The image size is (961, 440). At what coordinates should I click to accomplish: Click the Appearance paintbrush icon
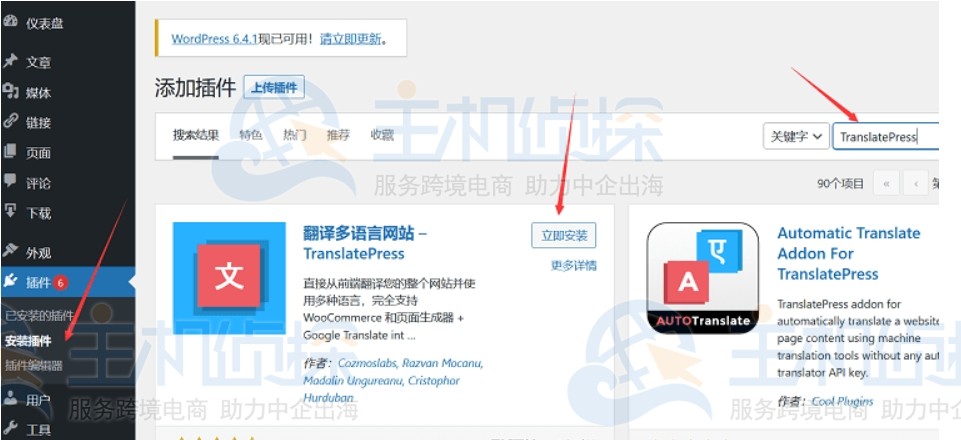10,251
